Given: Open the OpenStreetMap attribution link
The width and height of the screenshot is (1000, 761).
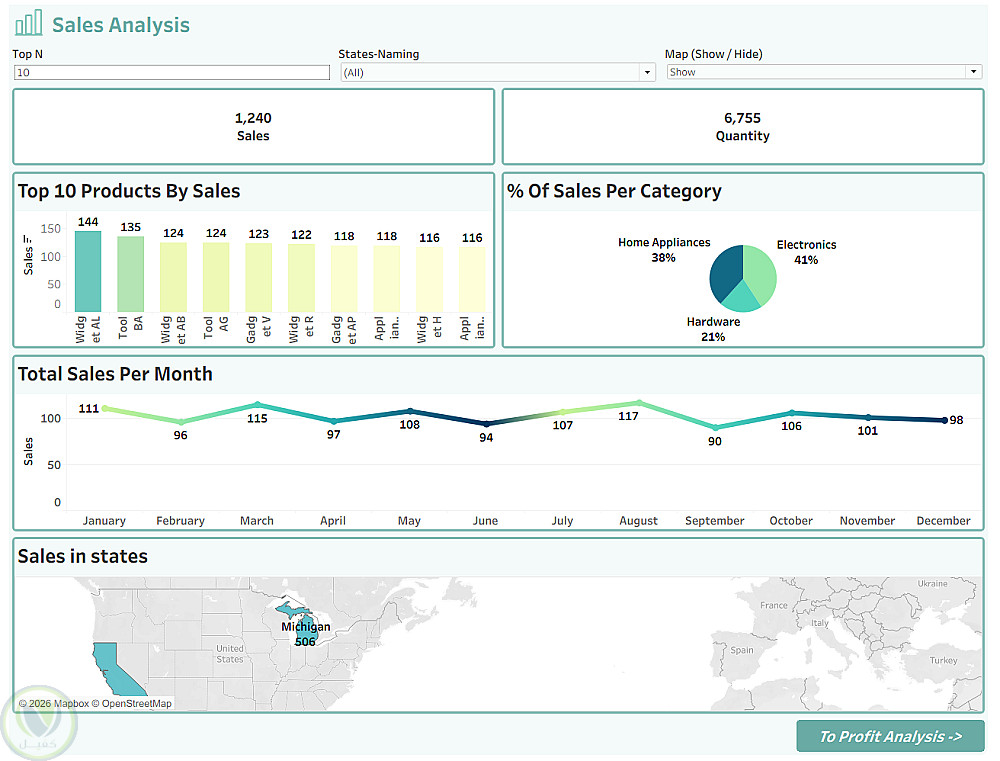Looking at the screenshot, I should coord(132,704).
